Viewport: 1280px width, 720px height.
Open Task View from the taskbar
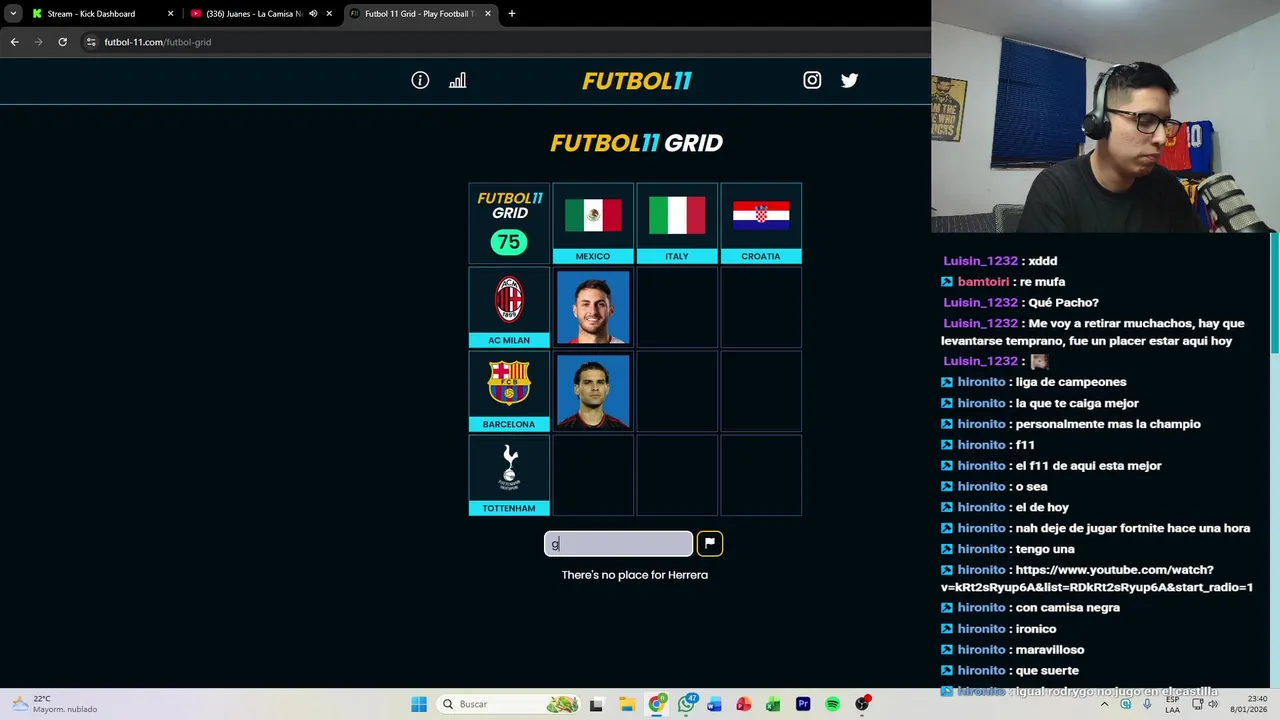(x=597, y=704)
